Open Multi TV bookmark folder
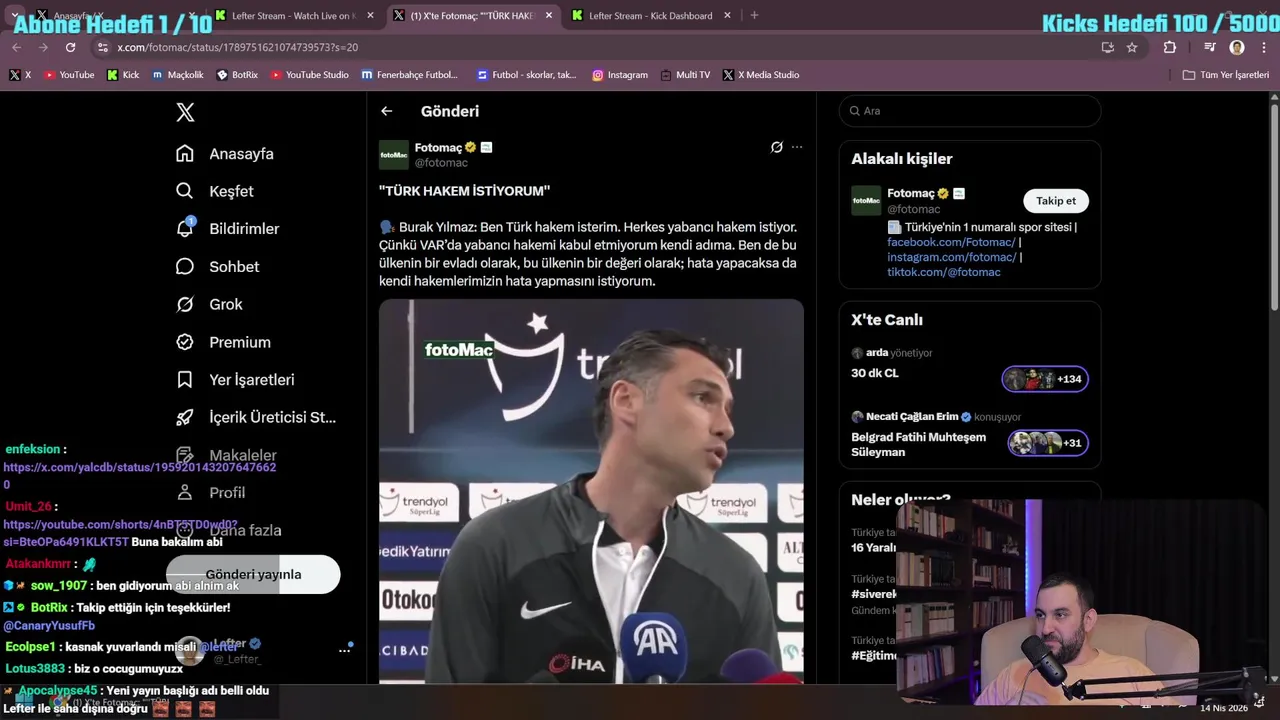This screenshot has height=720, width=1280. coord(685,75)
